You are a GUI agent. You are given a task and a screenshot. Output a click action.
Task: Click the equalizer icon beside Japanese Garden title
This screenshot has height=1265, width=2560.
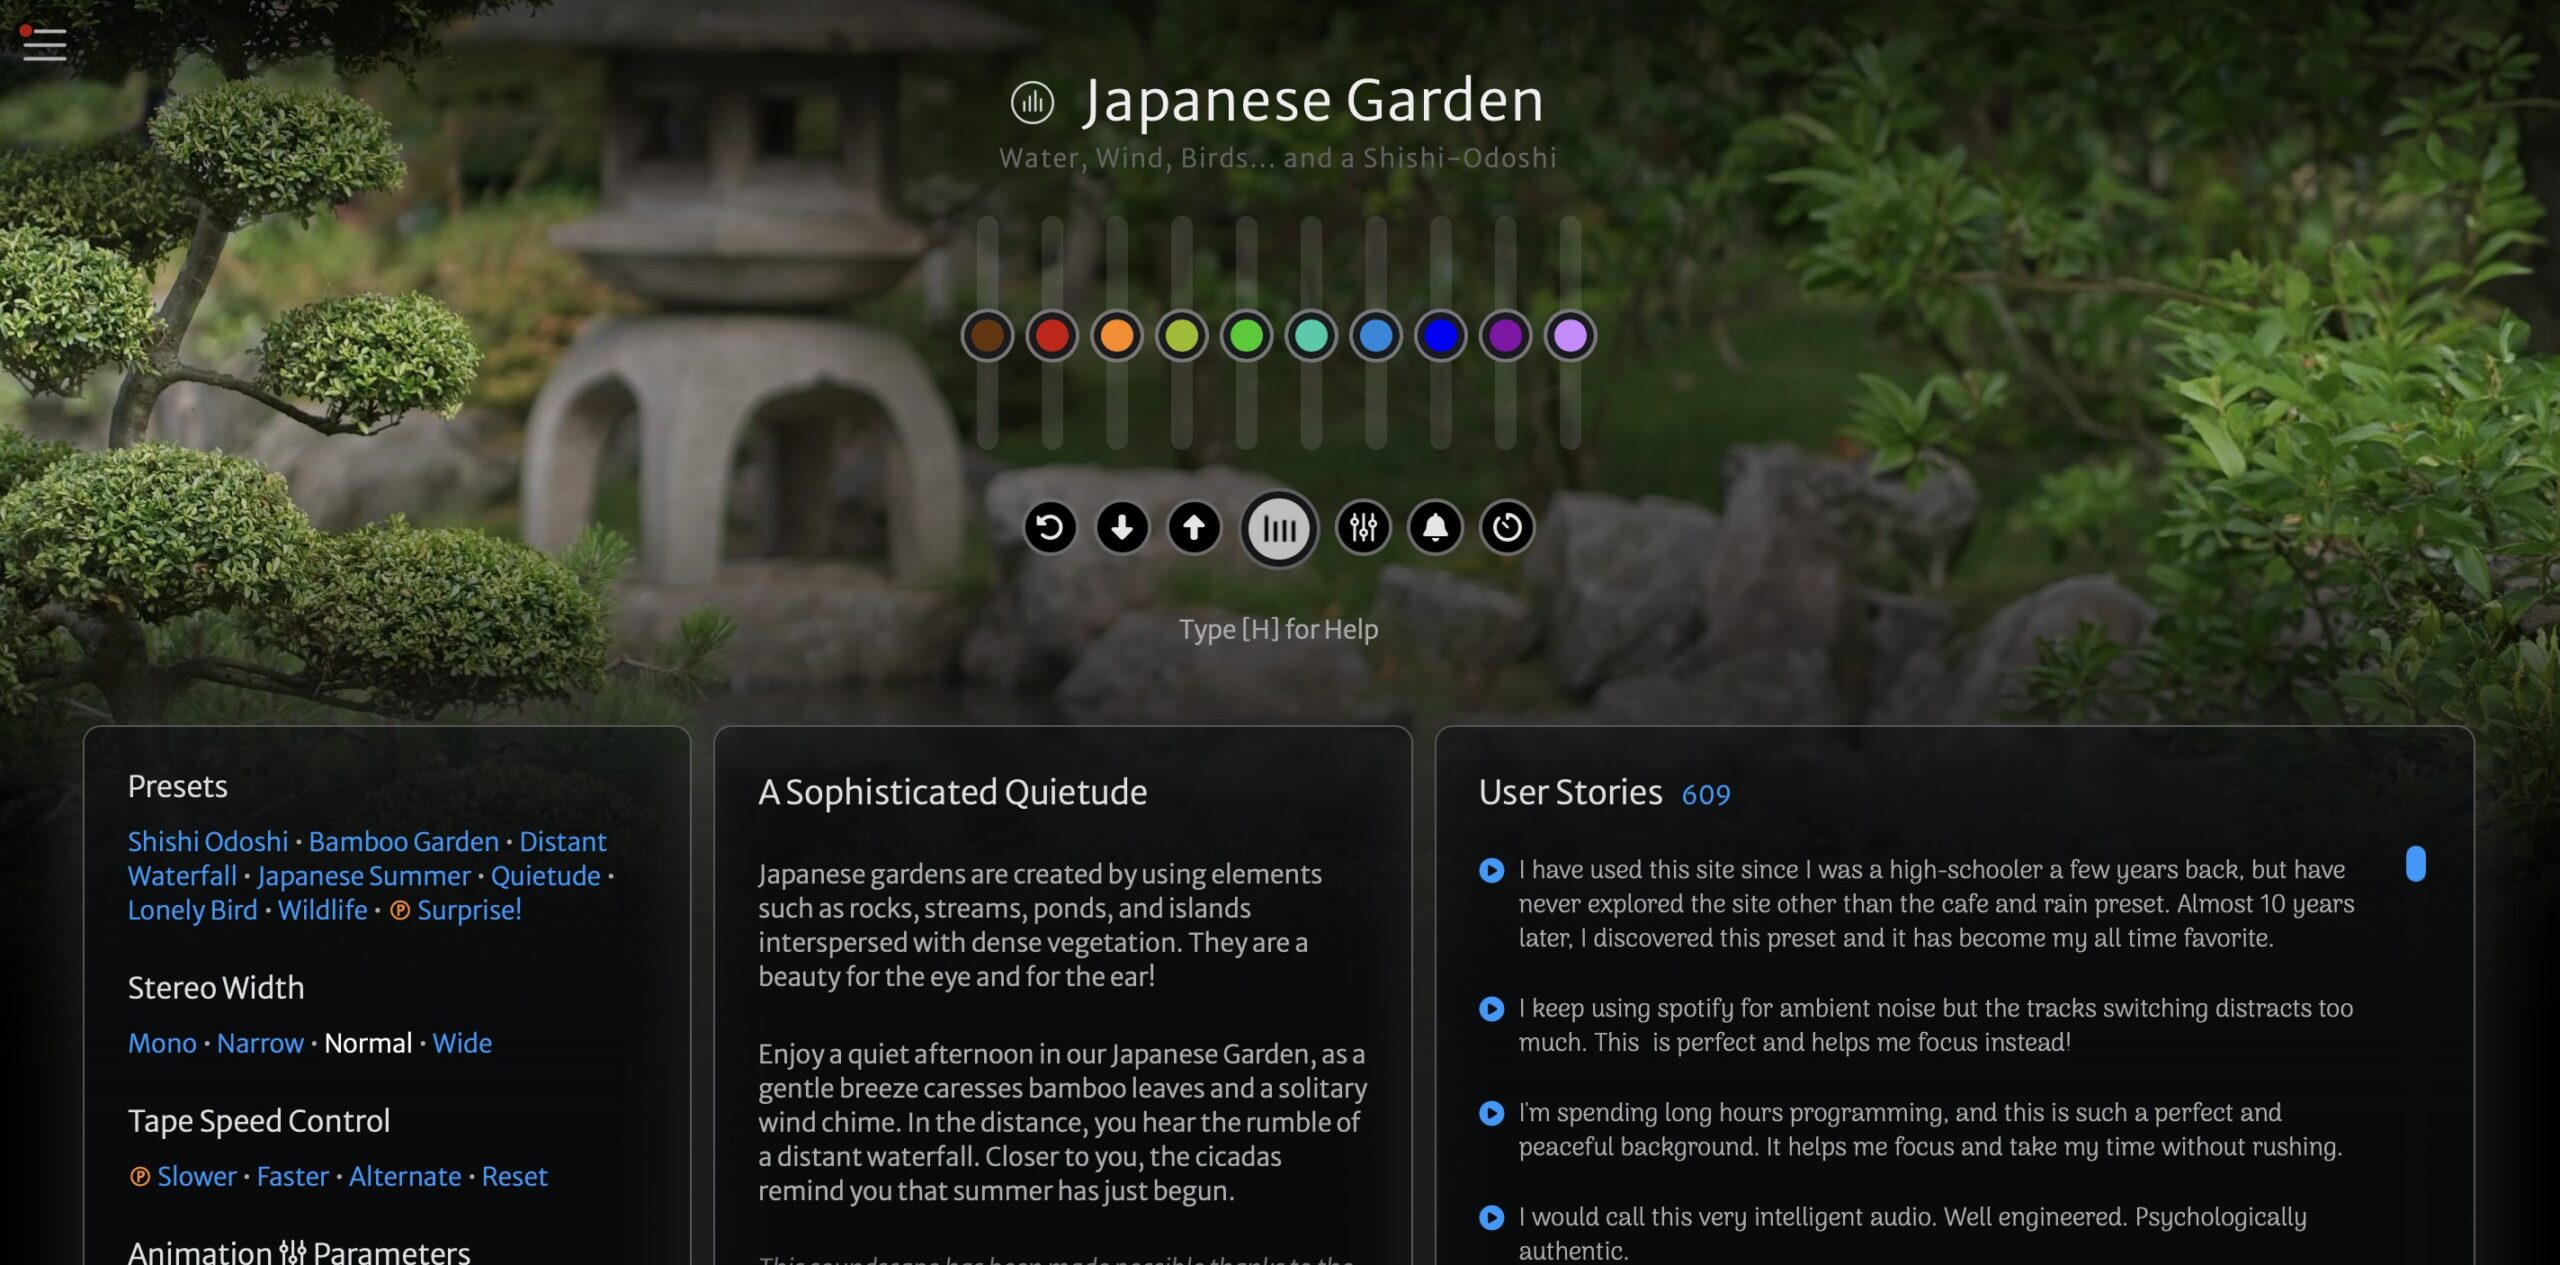point(1032,102)
